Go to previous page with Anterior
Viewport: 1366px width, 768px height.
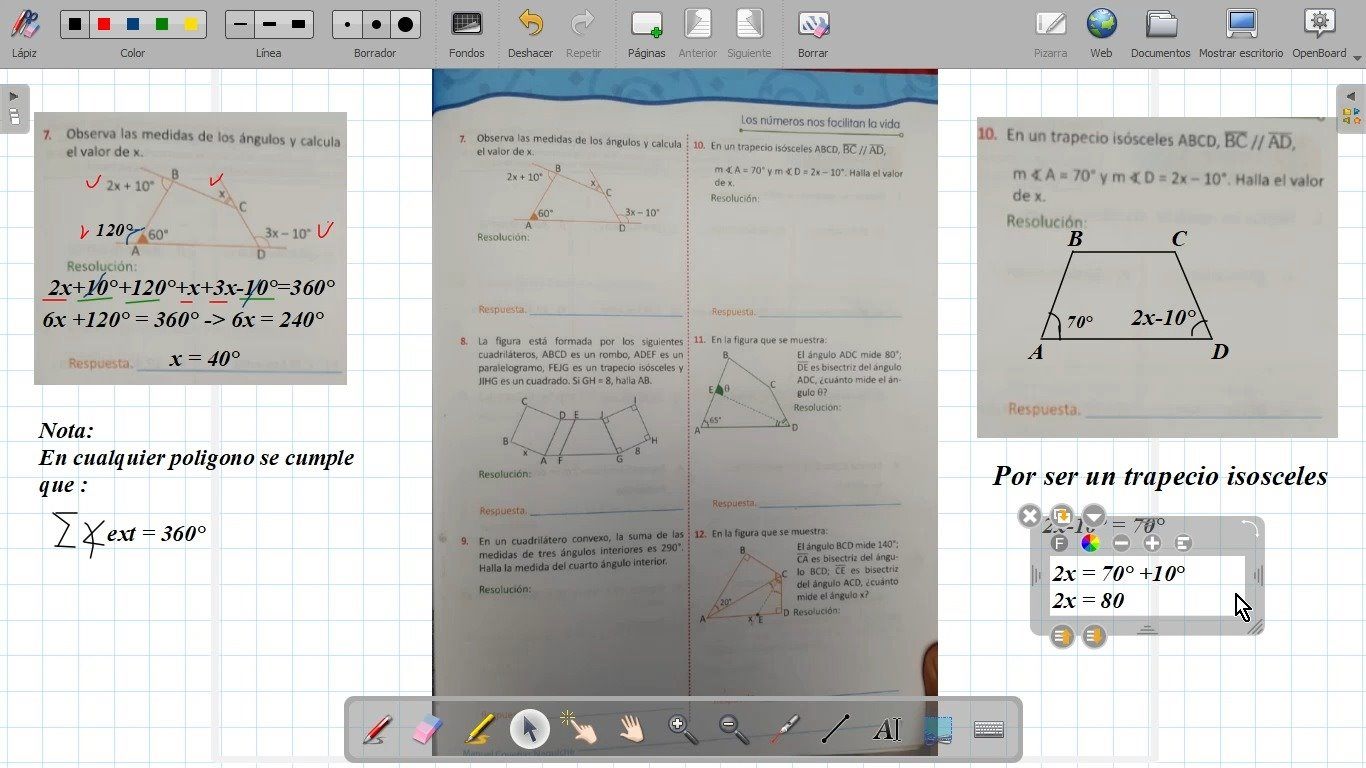pos(697,33)
